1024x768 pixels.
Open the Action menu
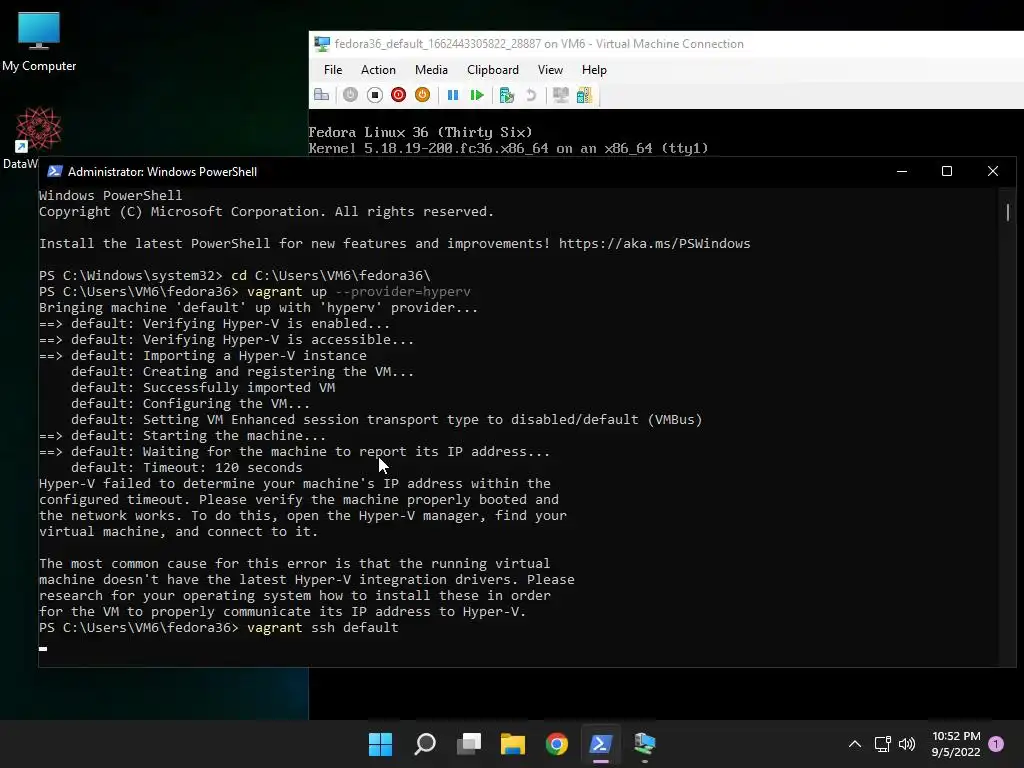(x=378, y=70)
